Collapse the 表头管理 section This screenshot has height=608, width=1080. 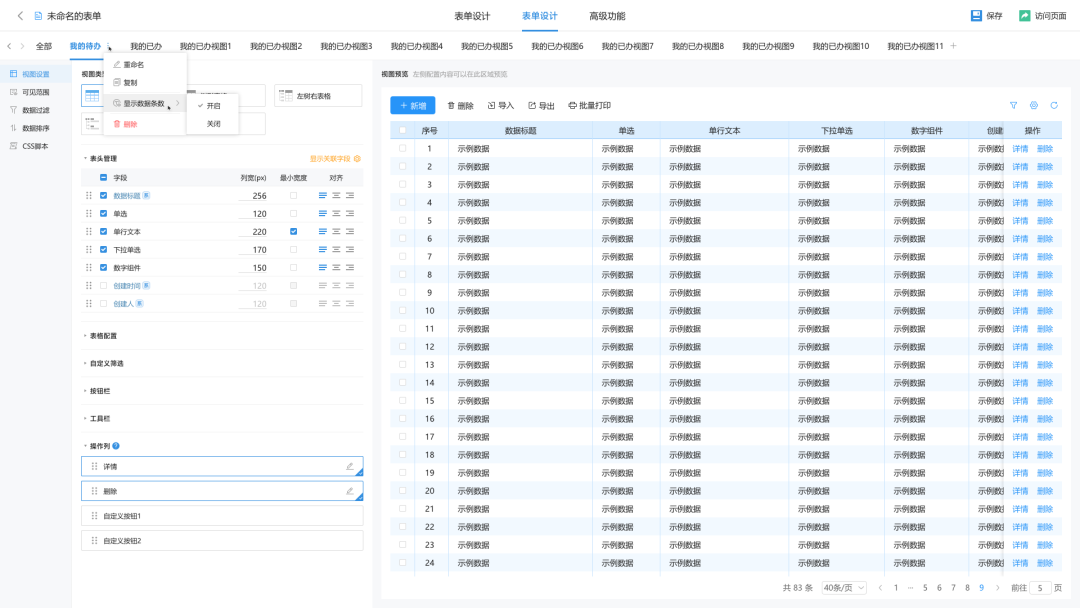click(94, 158)
